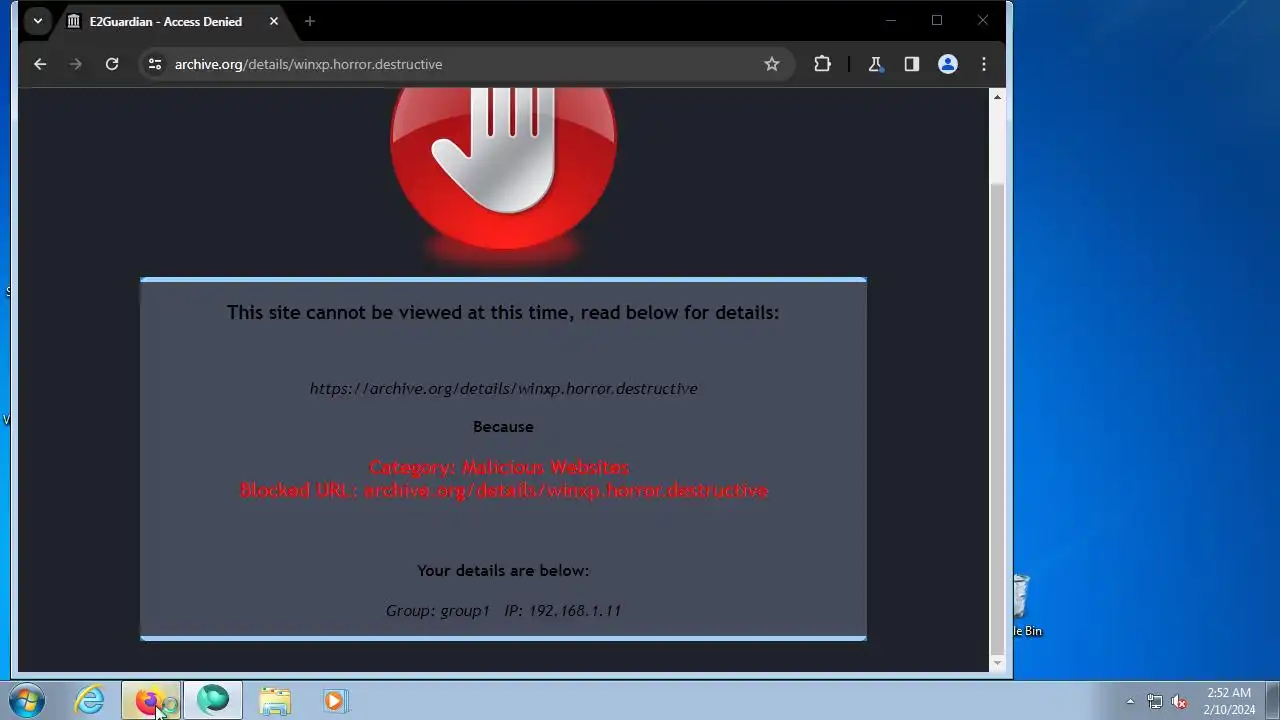The width and height of the screenshot is (1280, 720).
Task: Click 'Category: Malicious Websites' red text
Action: [499, 467]
